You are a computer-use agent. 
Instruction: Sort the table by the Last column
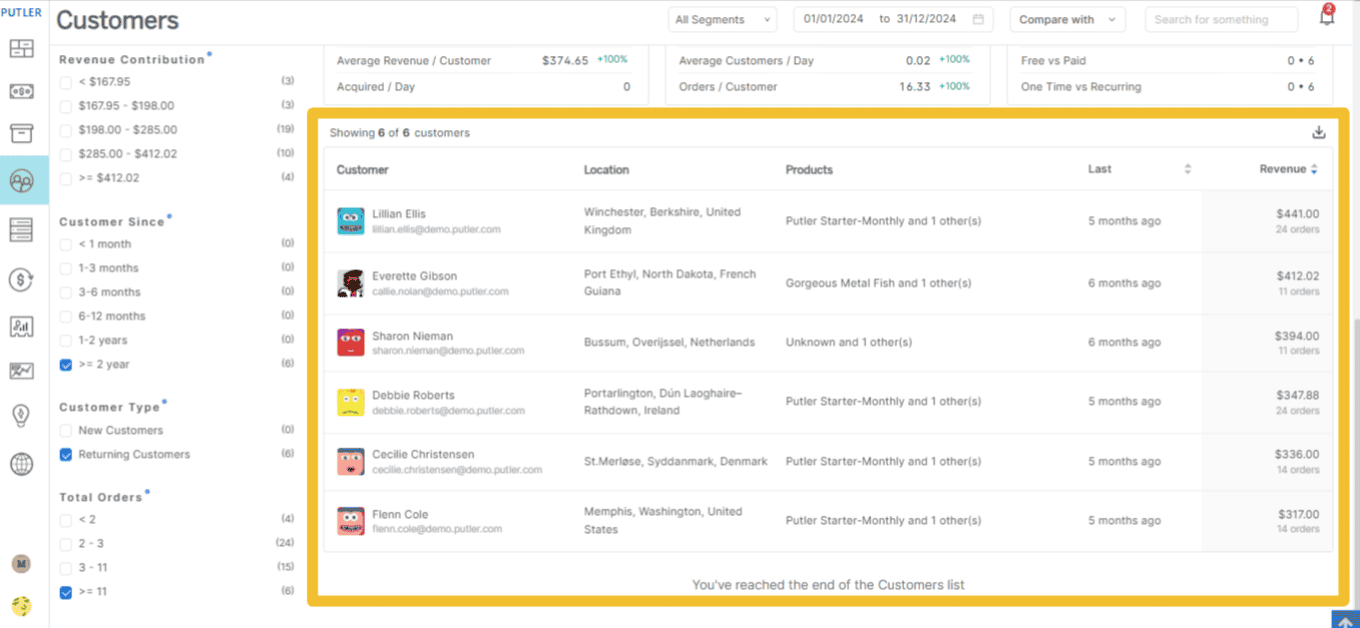[1188, 169]
